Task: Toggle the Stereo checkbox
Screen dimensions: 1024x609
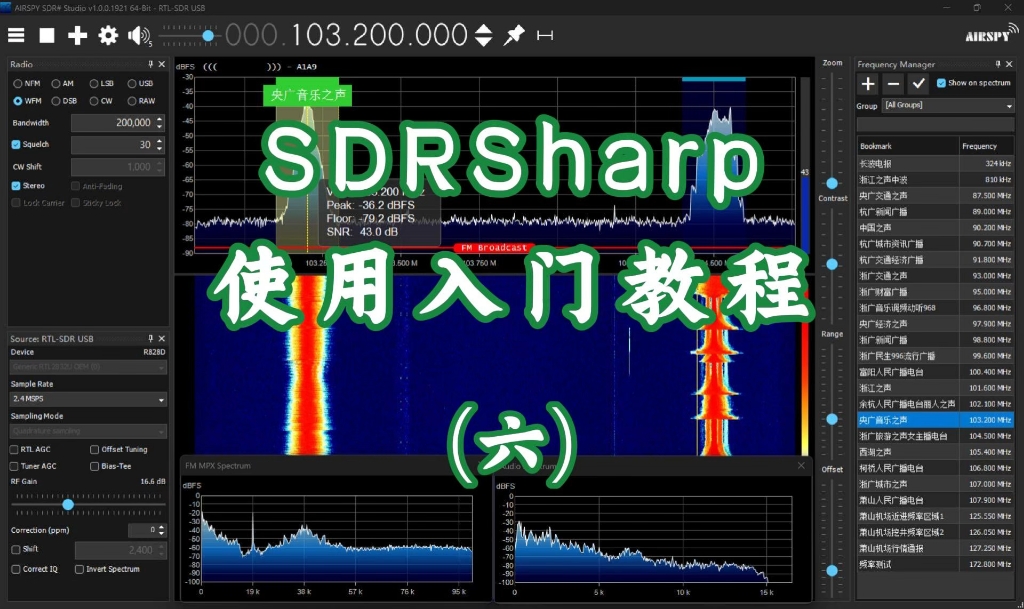Action: coord(16,186)
